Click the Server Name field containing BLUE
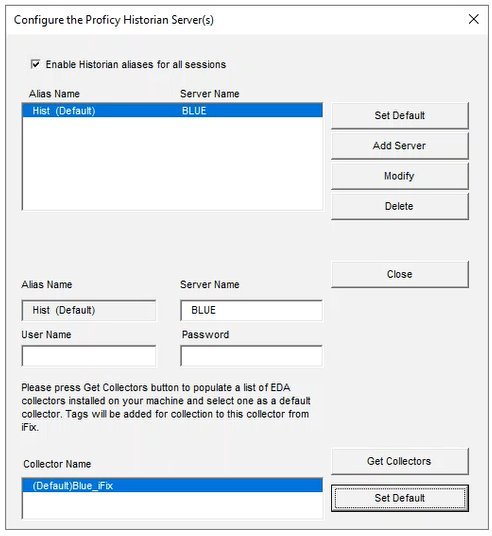 pyautogui.click(x=251, y=310)
